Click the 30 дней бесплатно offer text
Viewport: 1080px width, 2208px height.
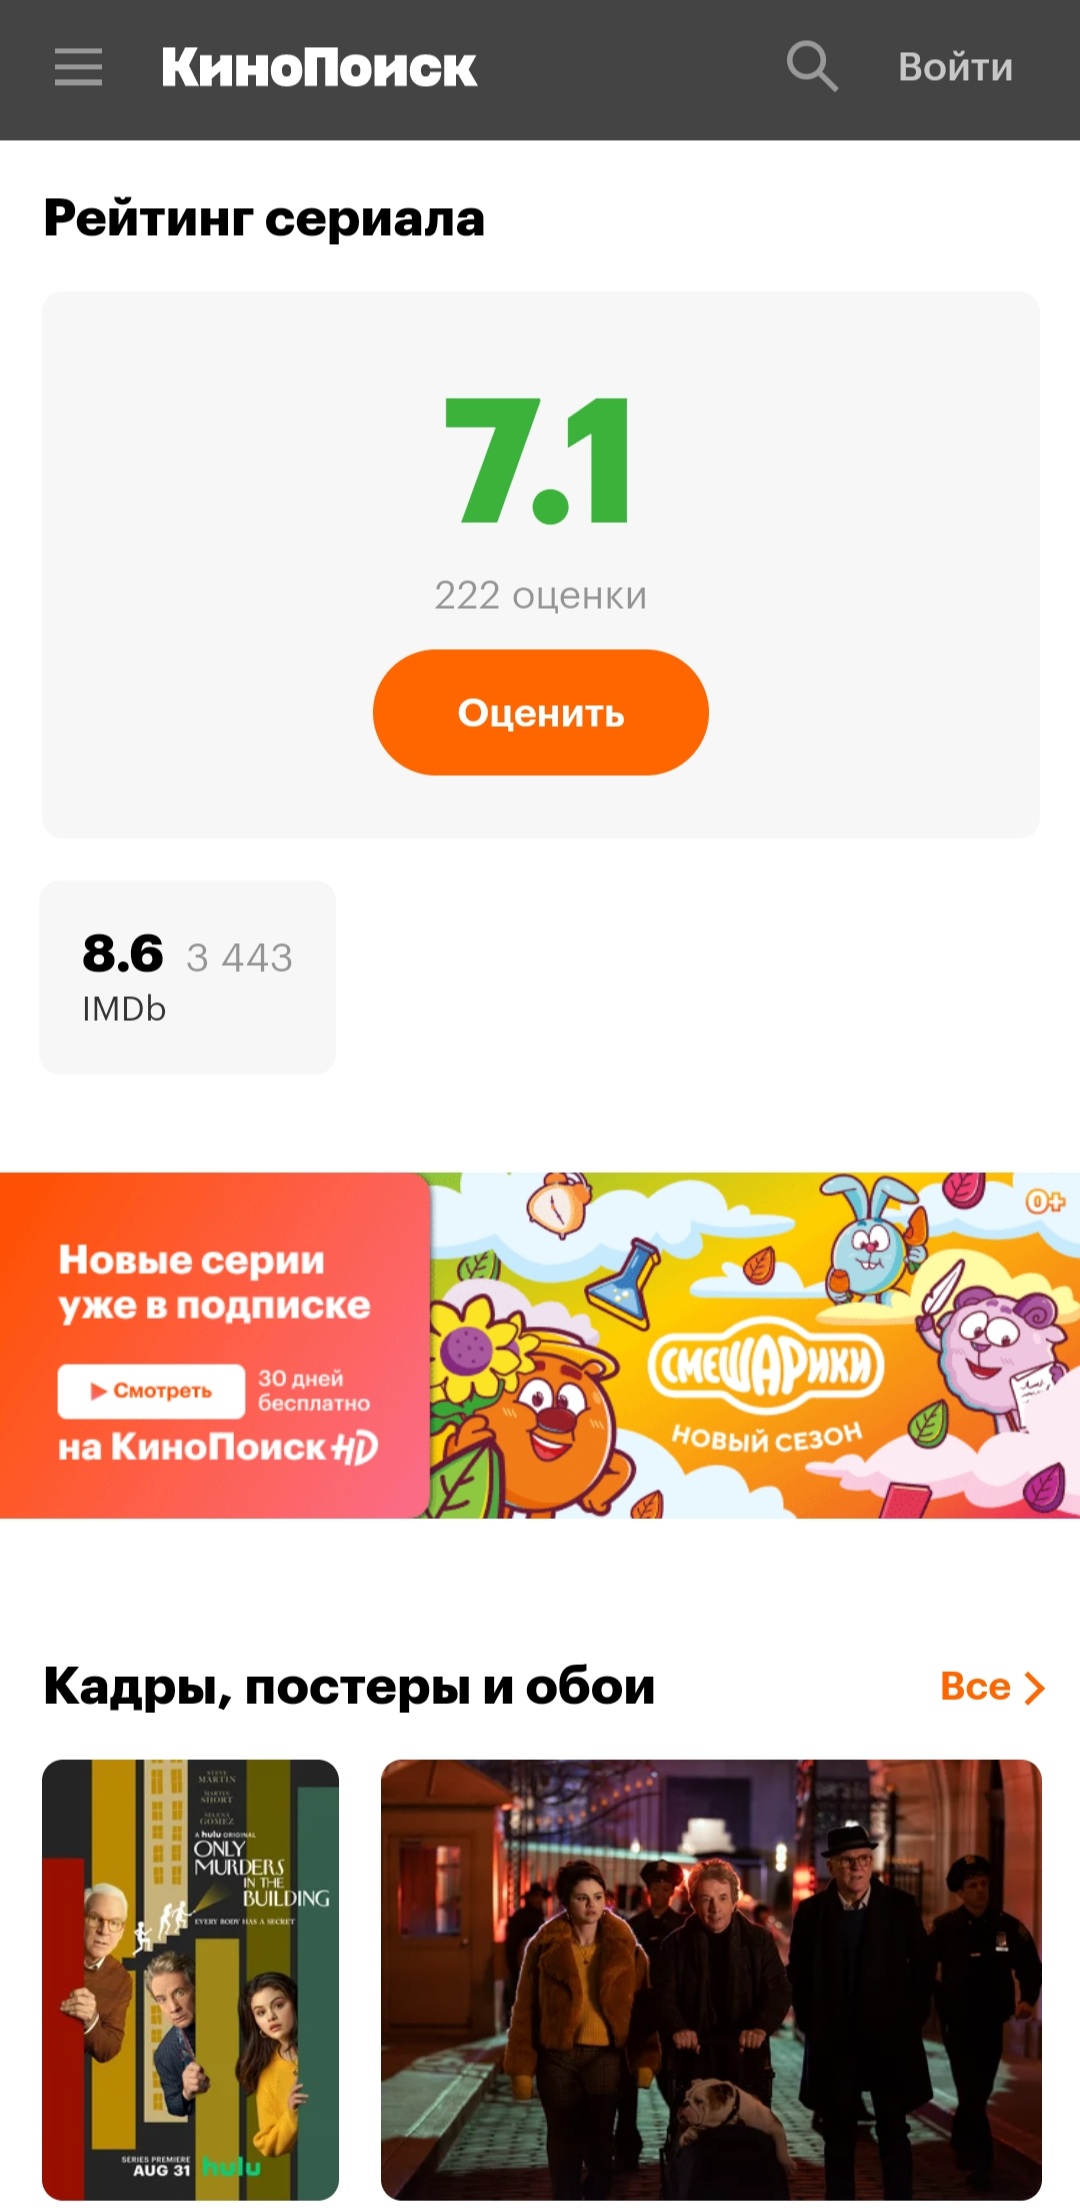[314, 1391]
